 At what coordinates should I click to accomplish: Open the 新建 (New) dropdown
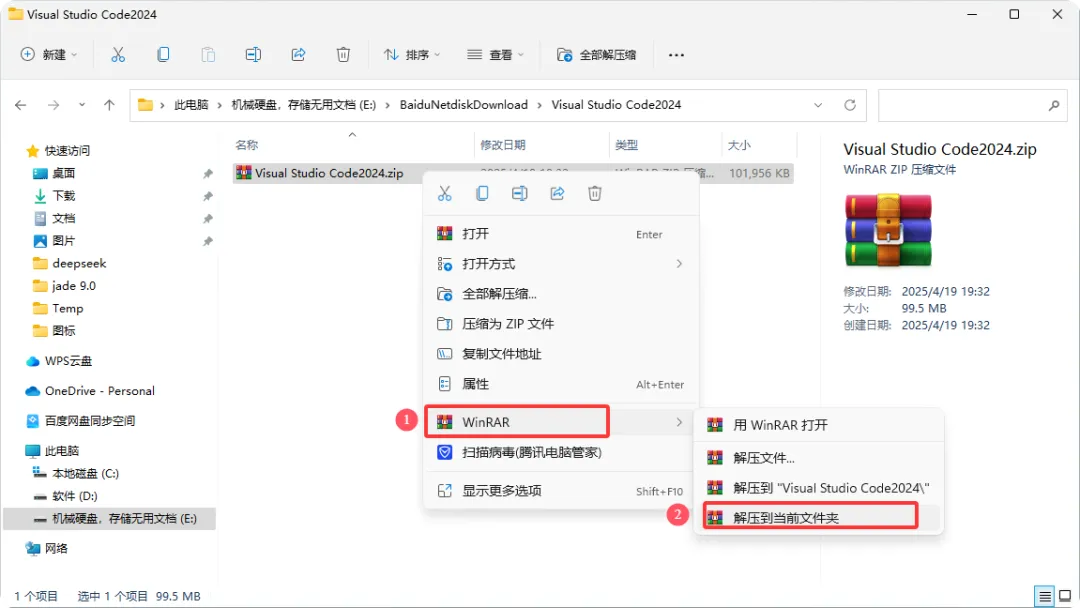coord(49,54)
